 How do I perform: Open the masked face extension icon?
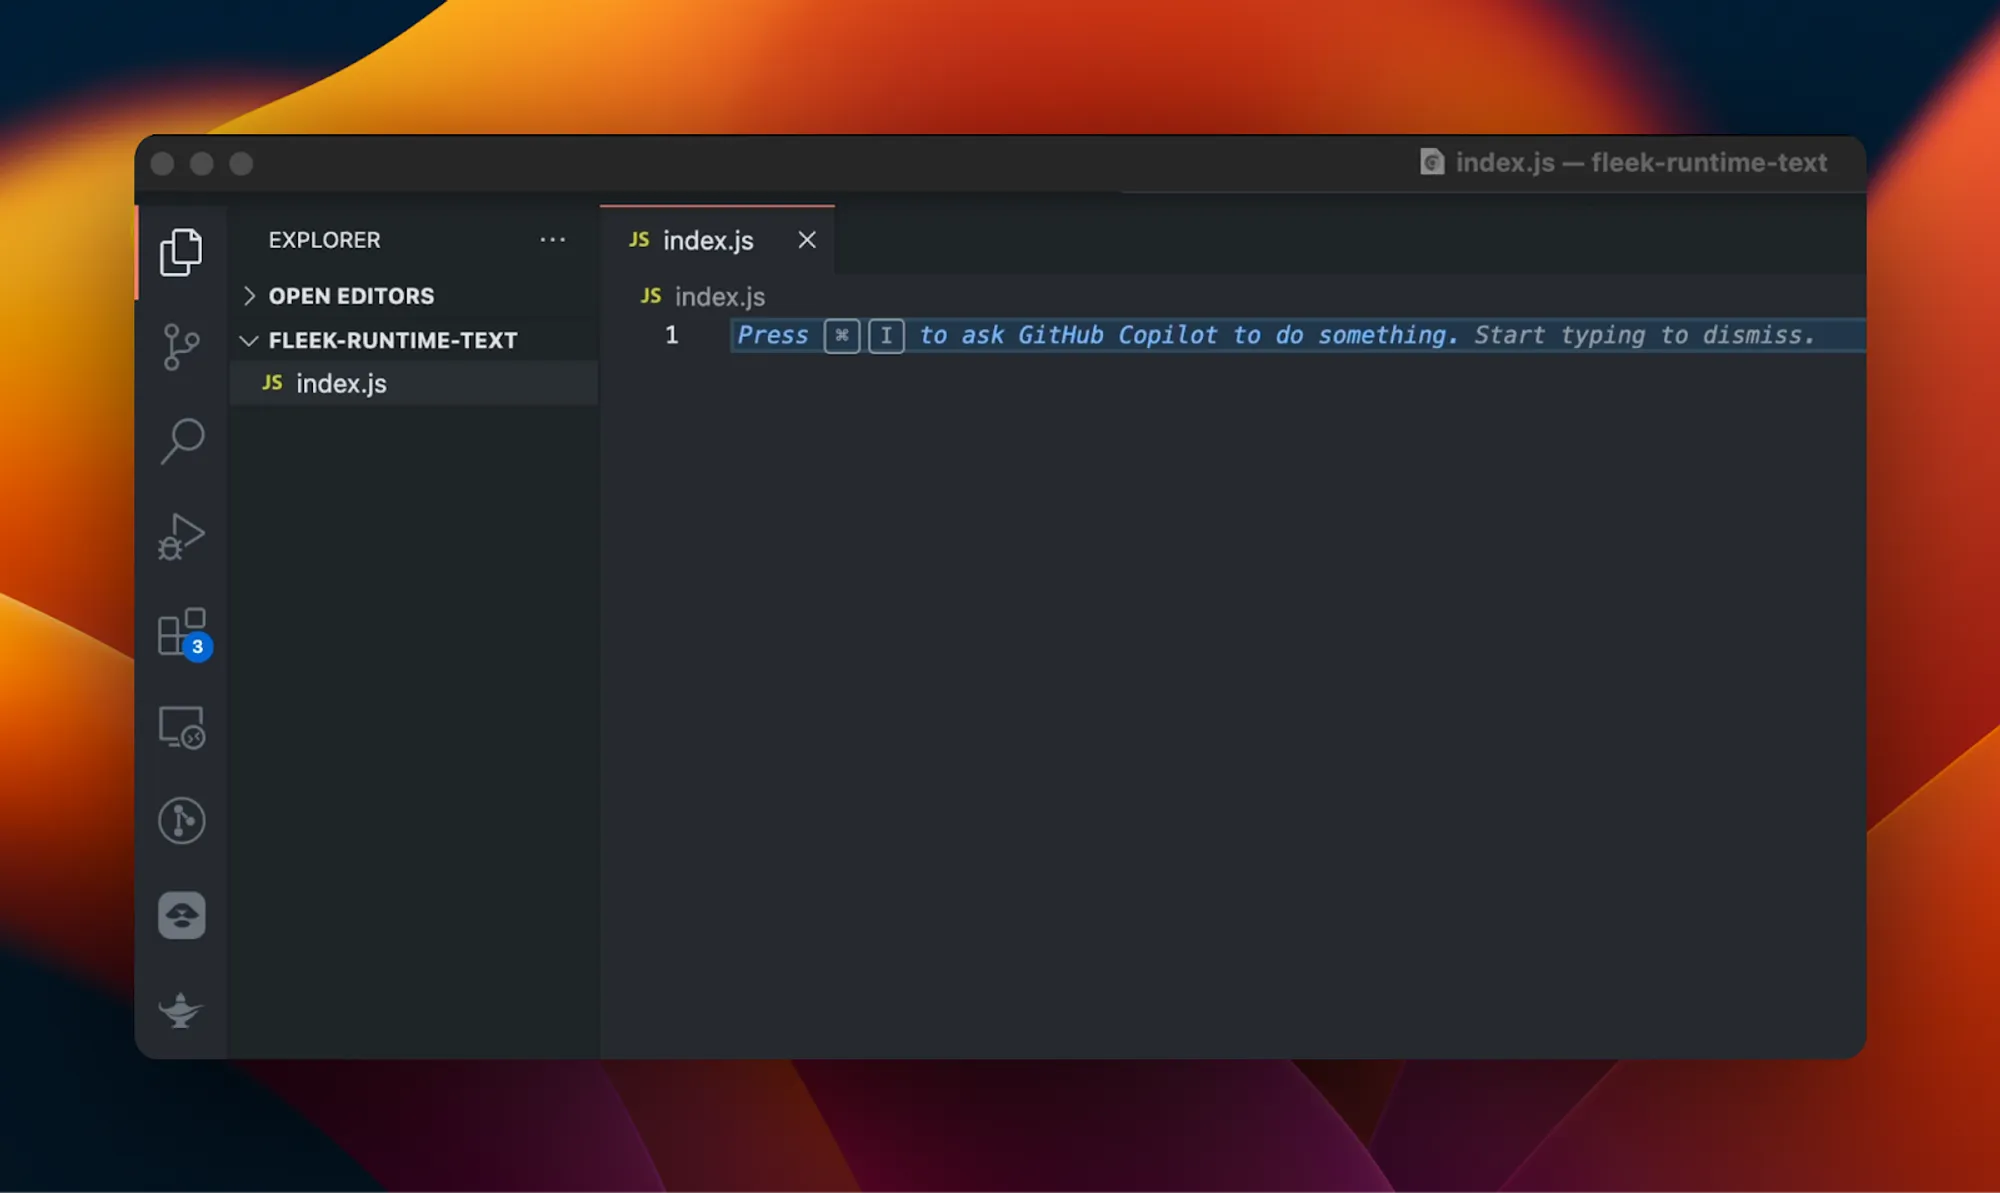181,915
